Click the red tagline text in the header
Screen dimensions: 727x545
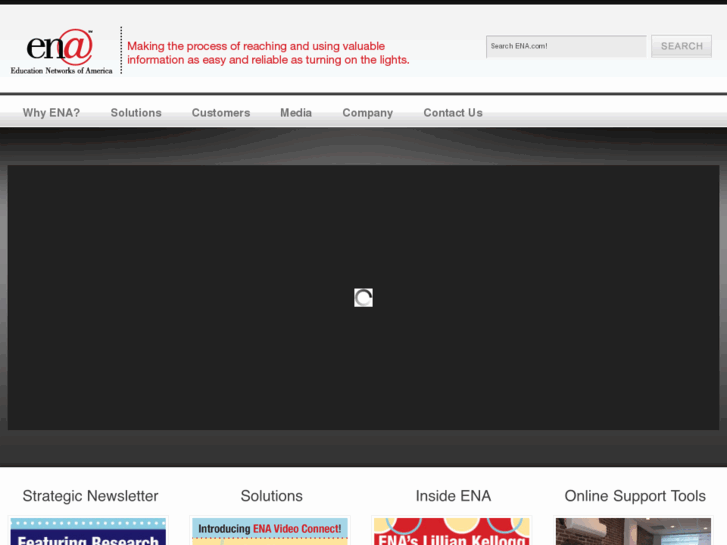(x=268, y=53)
